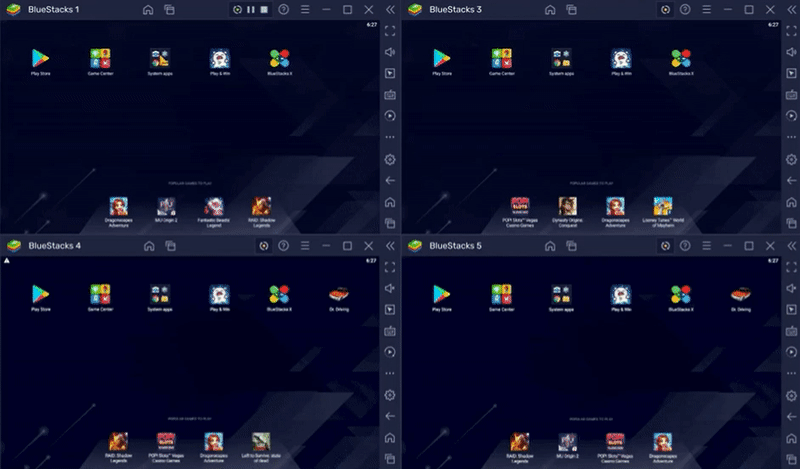Open hamburger menu in BlueStacks 4
The width and height of the screenshot is (800, 469).
305,246
